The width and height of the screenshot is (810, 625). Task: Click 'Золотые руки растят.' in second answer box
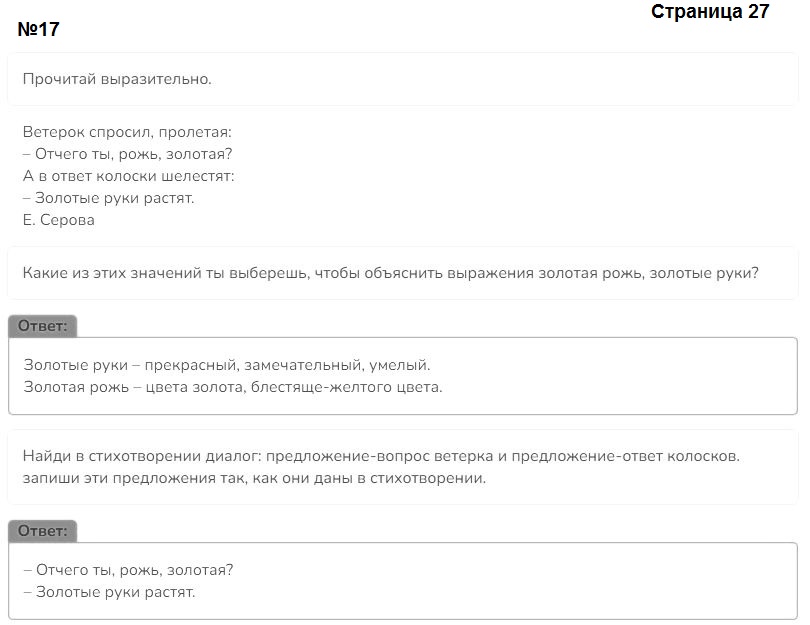(110, 592)
